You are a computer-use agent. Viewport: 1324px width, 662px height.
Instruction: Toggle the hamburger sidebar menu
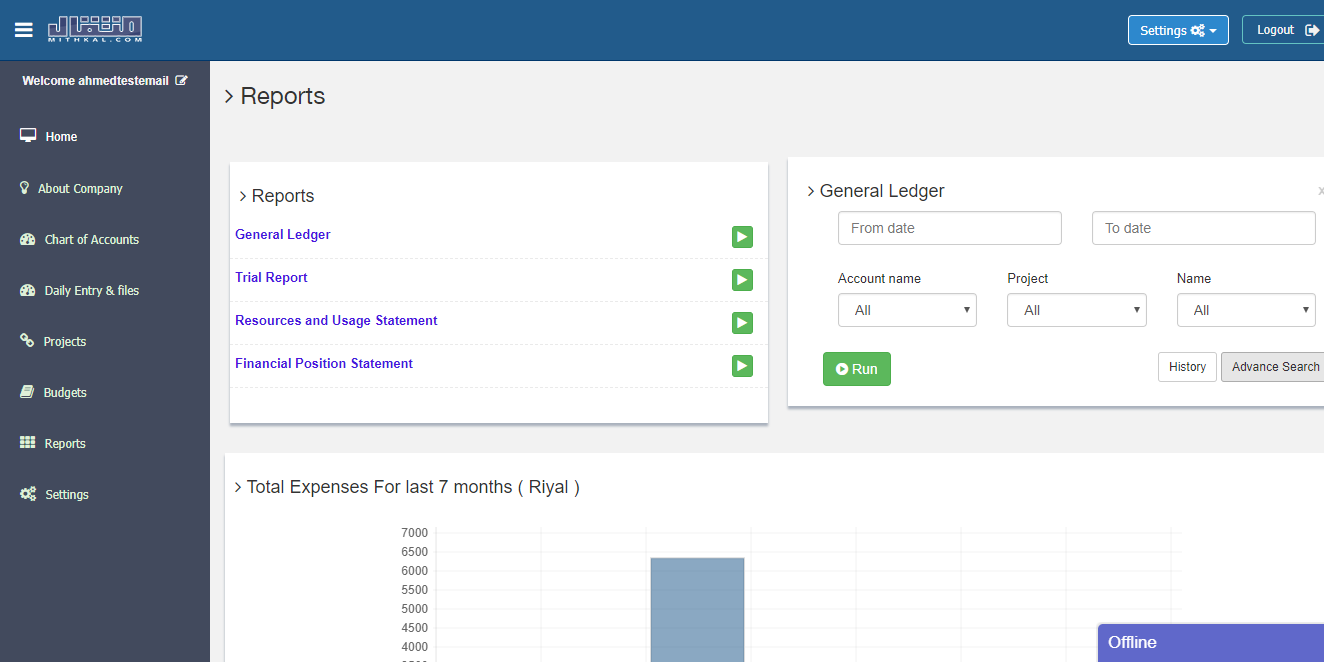click(24, 30)
